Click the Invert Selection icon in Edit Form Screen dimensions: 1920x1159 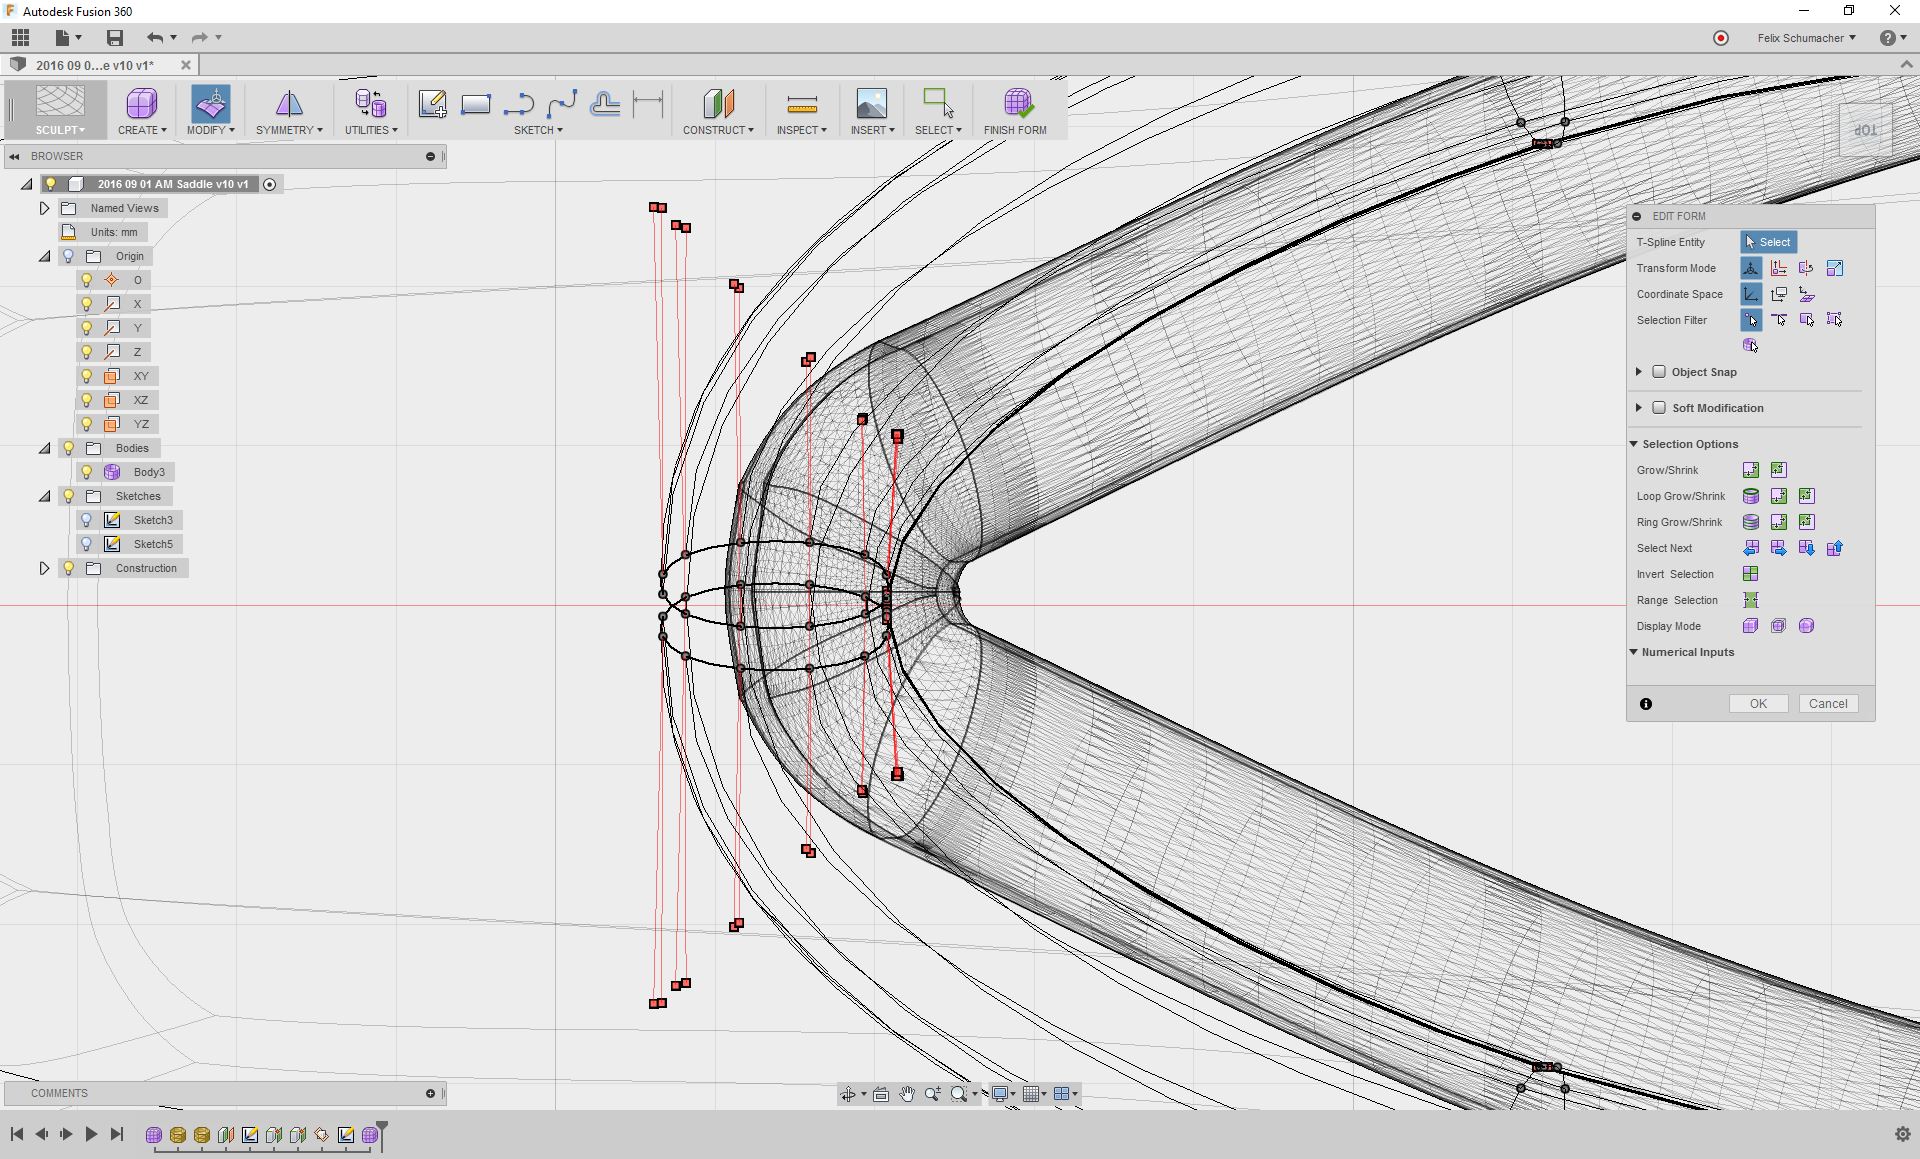click(x=1751, y=574)
